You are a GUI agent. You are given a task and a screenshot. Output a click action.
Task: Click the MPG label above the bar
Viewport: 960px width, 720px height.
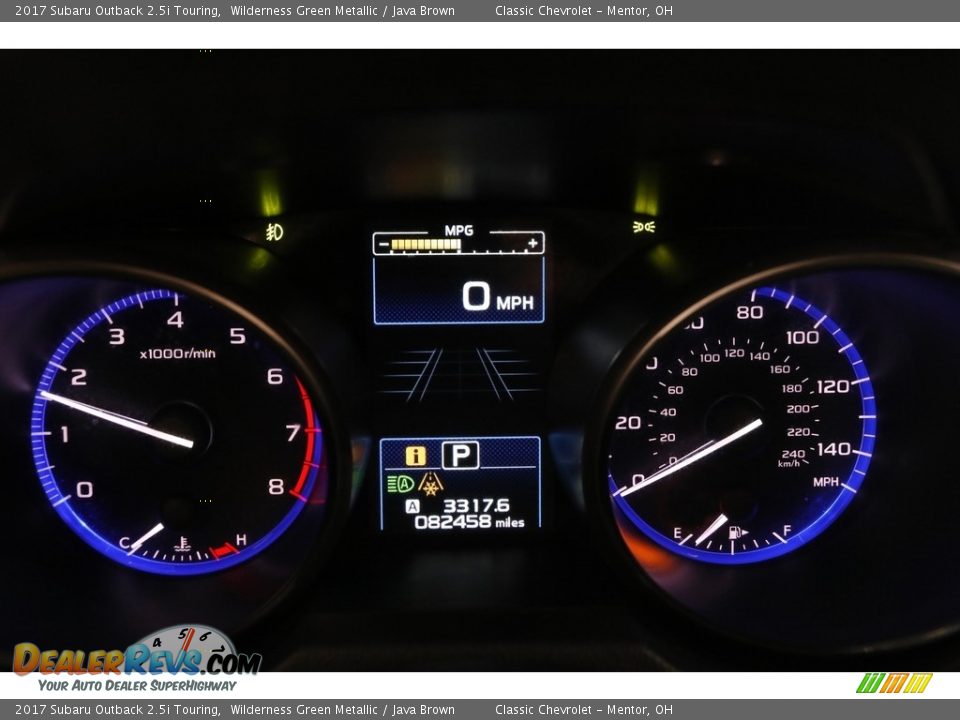pos(459,231)
